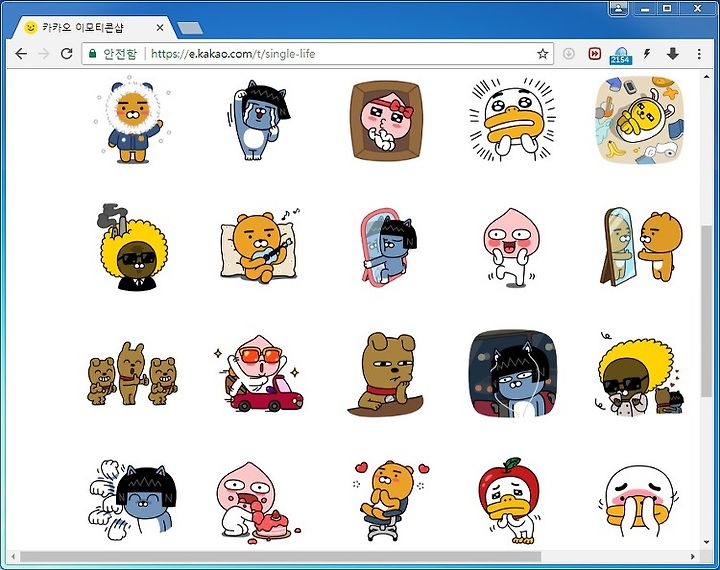Click the browser forward arrow
The width and height of the screenshot is (720, 570).
pyautogui.click(x=44, y=54)
